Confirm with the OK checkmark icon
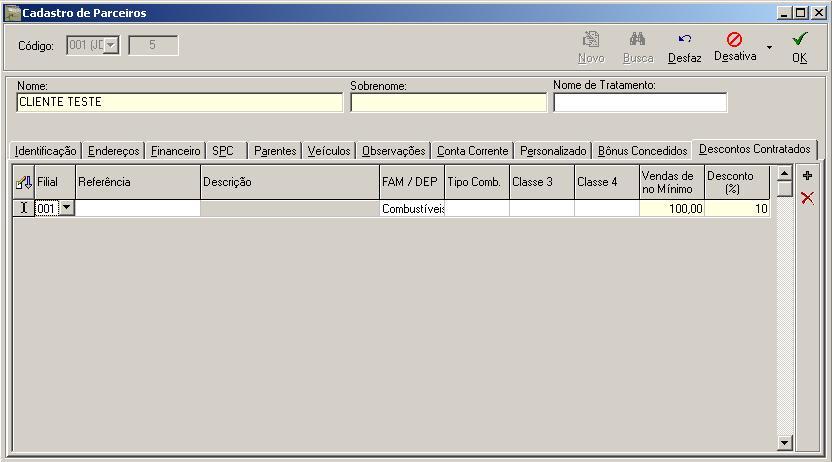The image size is (832, 462). tap(800, 39)
